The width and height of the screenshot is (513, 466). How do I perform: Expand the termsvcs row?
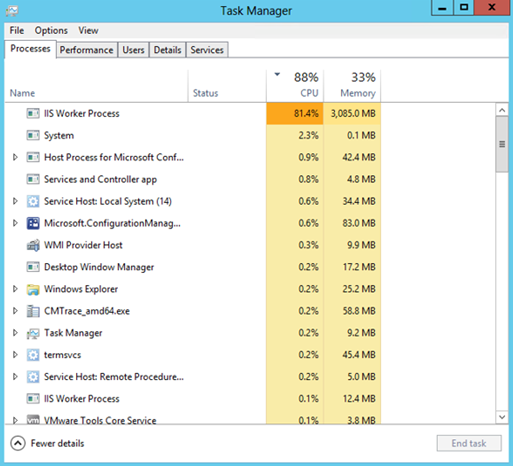pos(15,355)
